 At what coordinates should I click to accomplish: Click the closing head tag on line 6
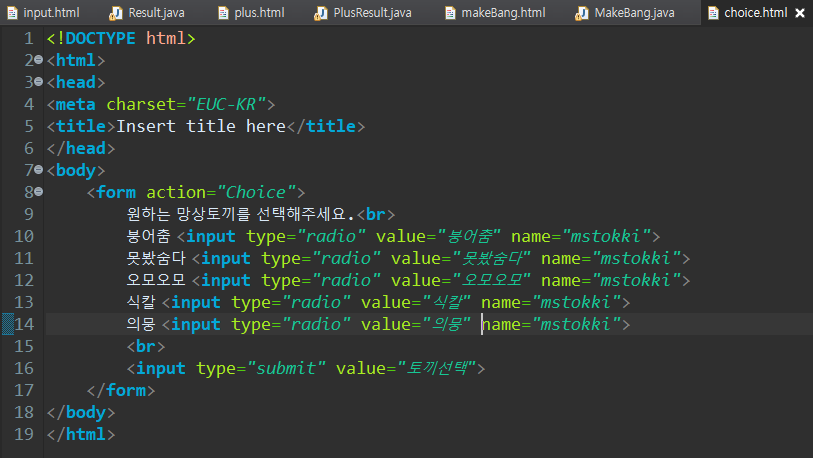81,148
